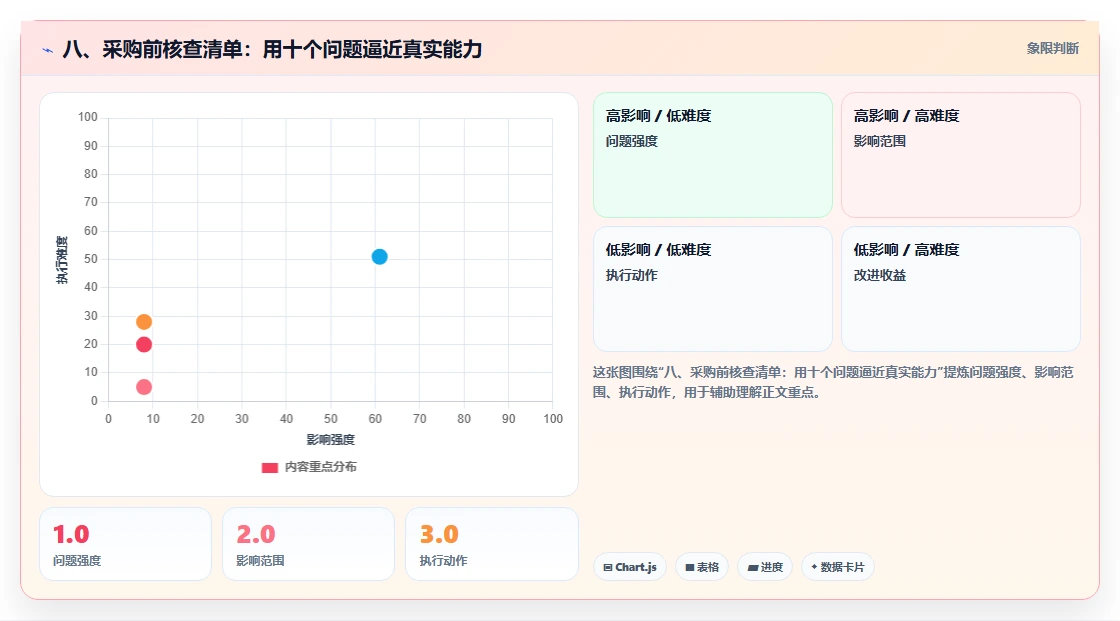
Task: Click the lightning icon beside the section title
Action: point(48,50)
